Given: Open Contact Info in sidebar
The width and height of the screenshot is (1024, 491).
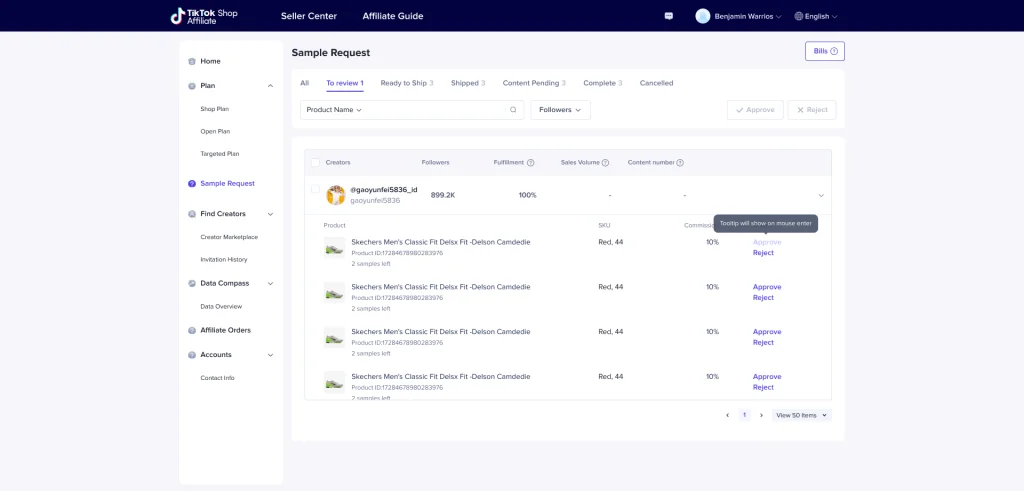Looking at the screenshot, I should (x=217, y=378).
